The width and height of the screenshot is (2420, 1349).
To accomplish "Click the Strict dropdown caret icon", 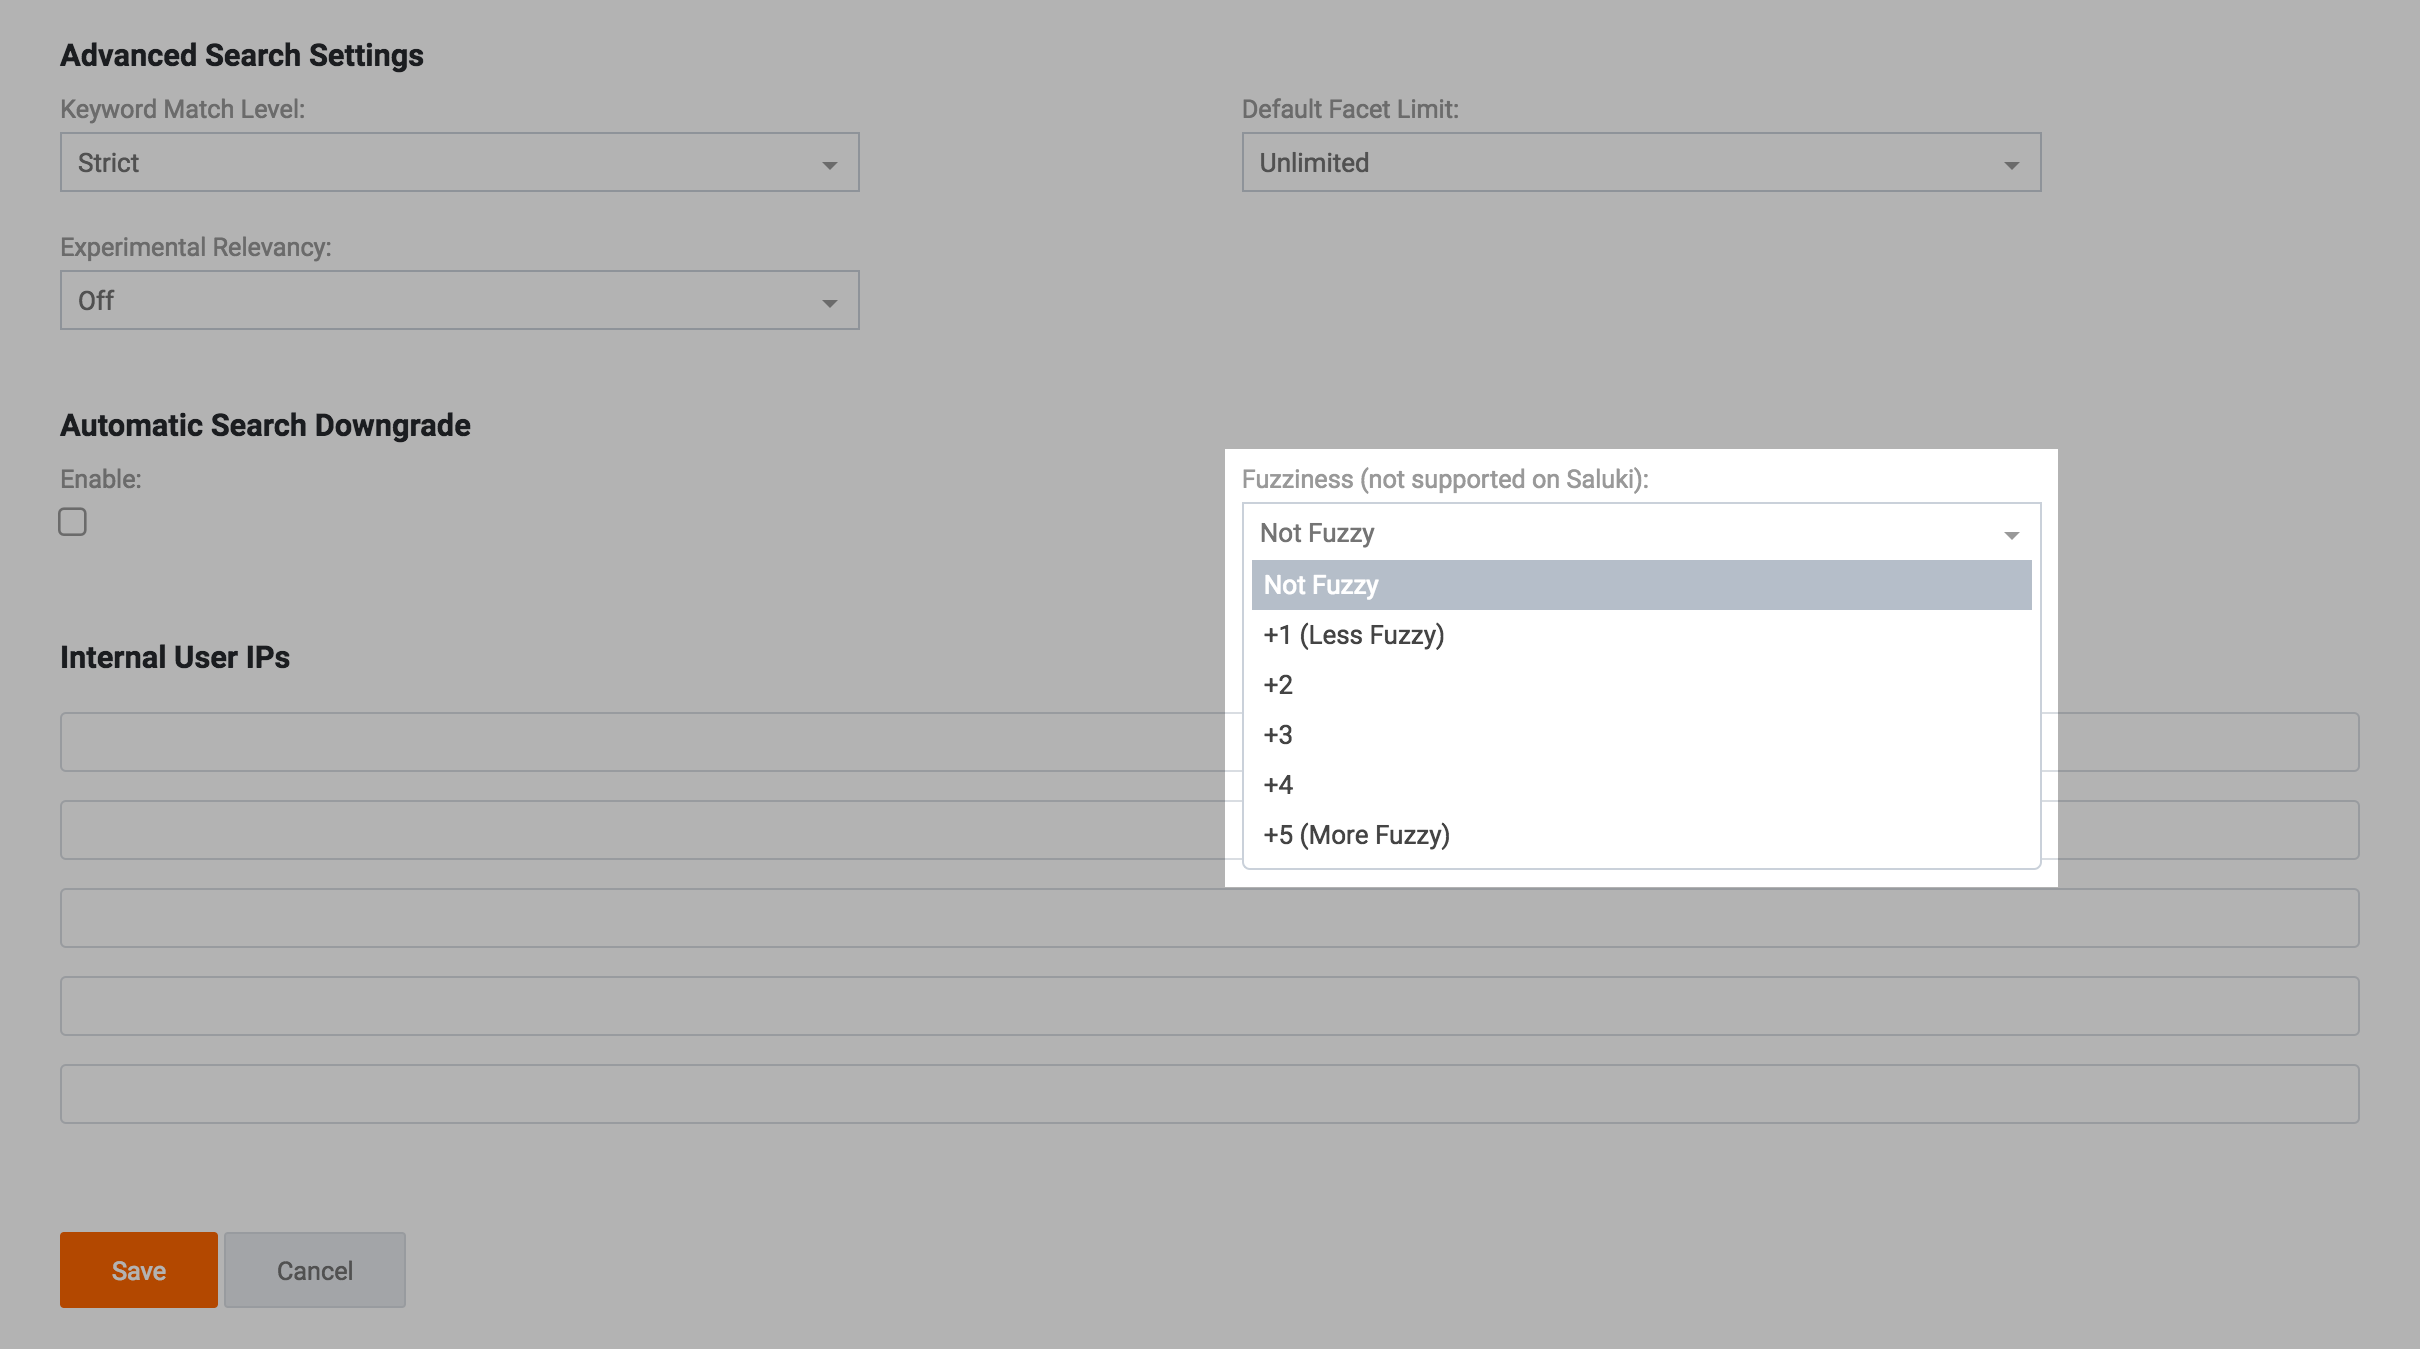I will 829,165.
